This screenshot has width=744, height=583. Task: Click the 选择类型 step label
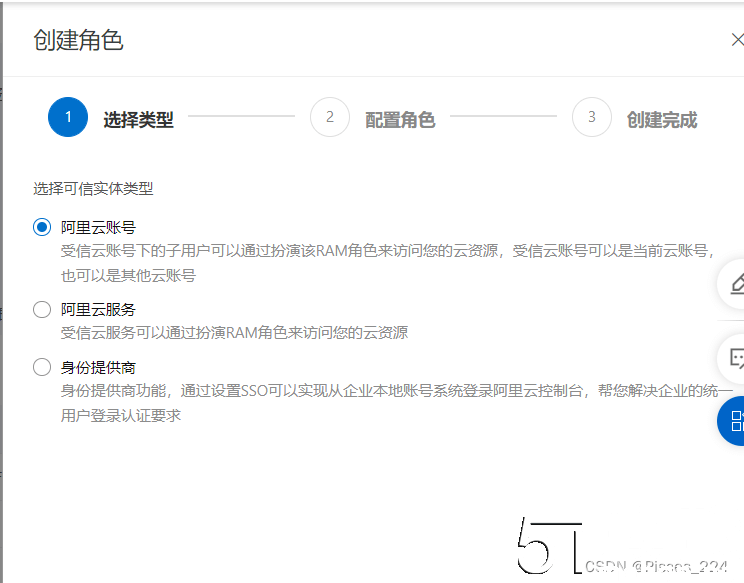point(139,120)
